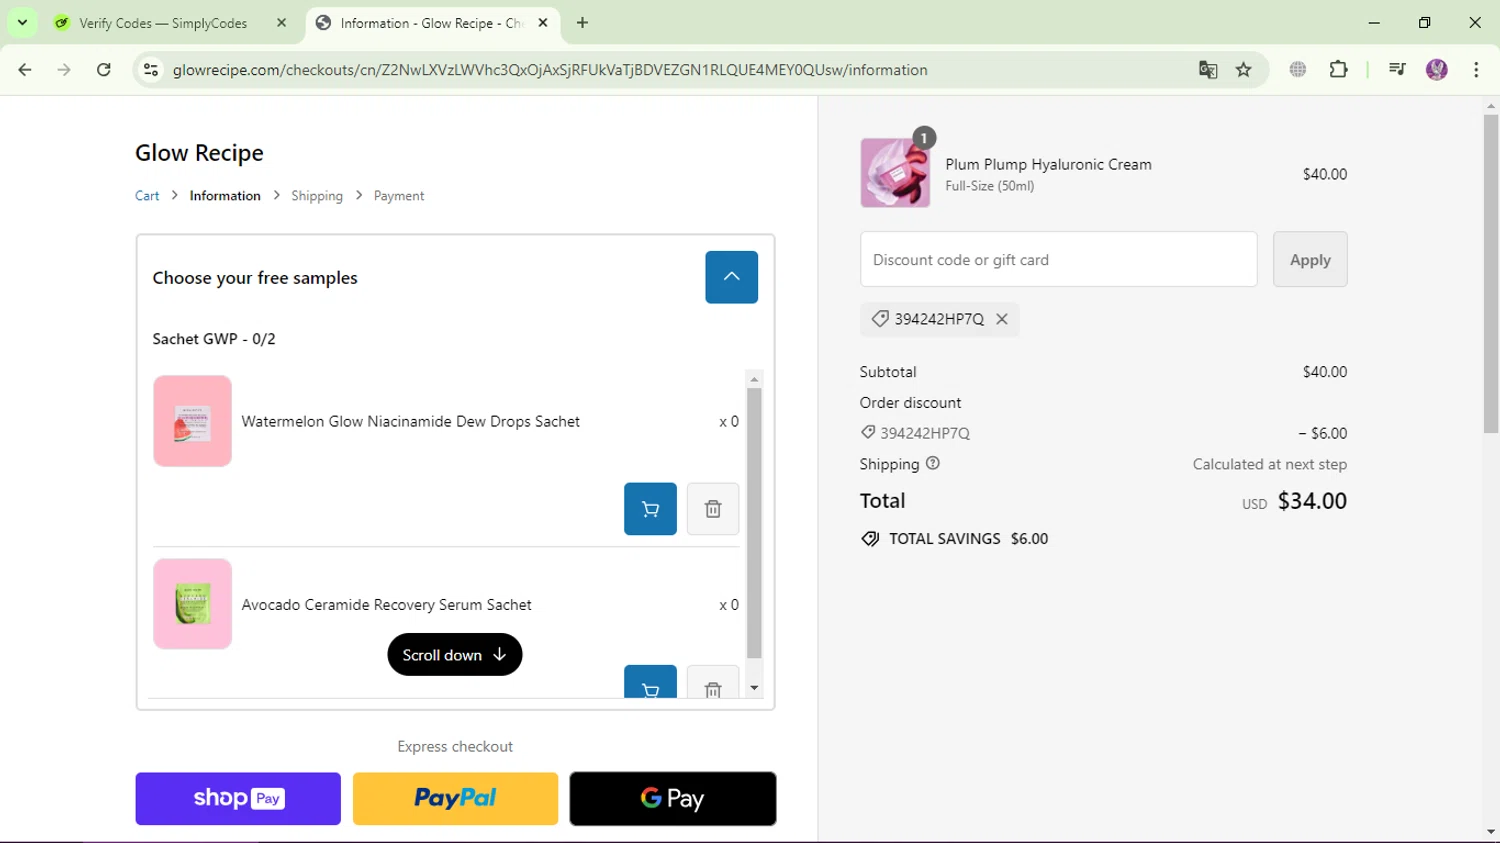Screen dimensions: 1500x843
Task: Click page scrollbar down arrow
Action: coord(1491,832)
